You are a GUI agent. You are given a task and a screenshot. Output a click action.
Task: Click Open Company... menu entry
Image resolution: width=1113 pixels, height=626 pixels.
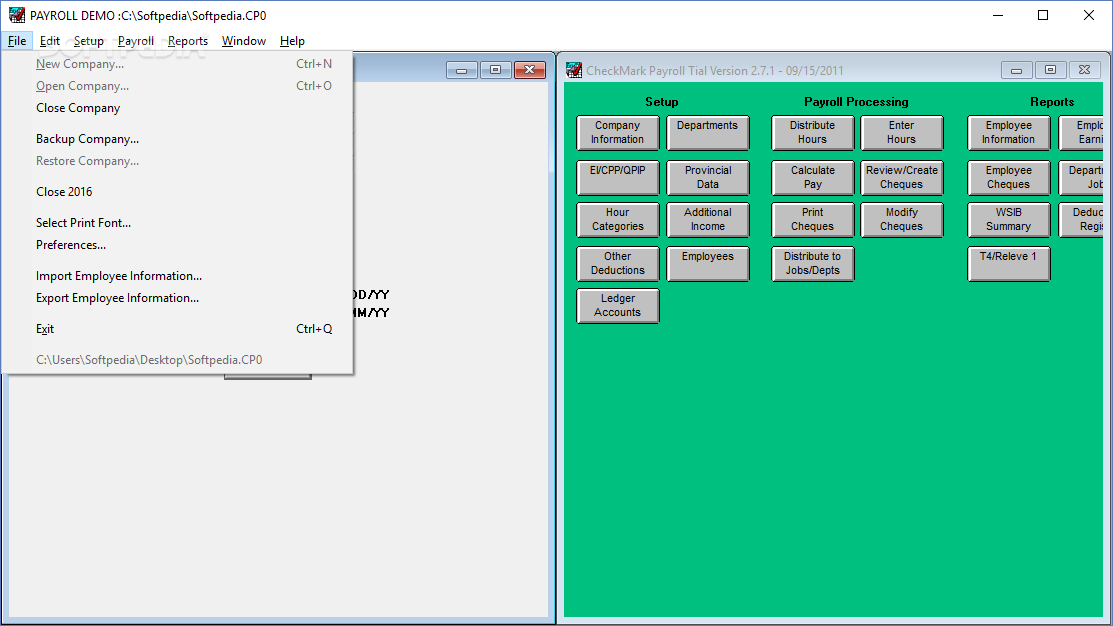pyautogui.click(x=177, y=86)
